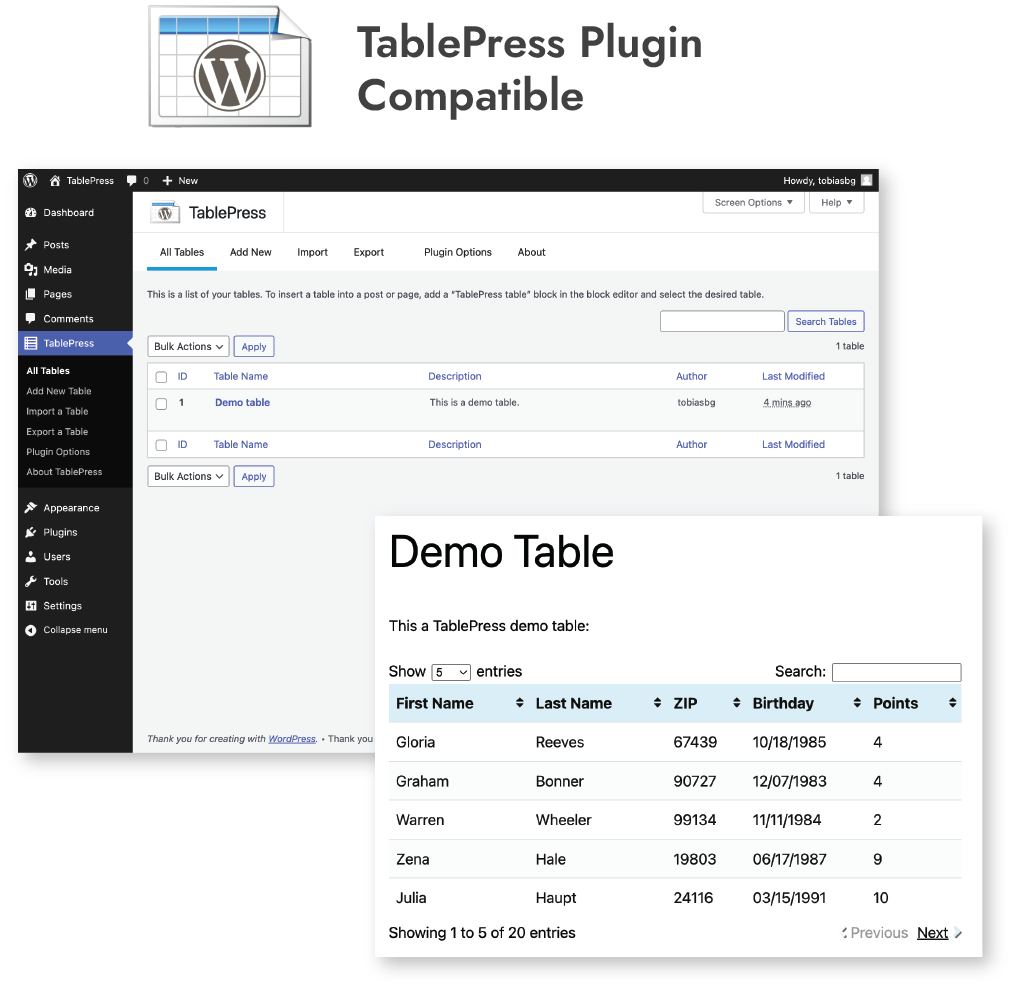Viewport: 1014px width, 989px height.
Task: Click the Tools wrench icon
Action: (30, 581)
